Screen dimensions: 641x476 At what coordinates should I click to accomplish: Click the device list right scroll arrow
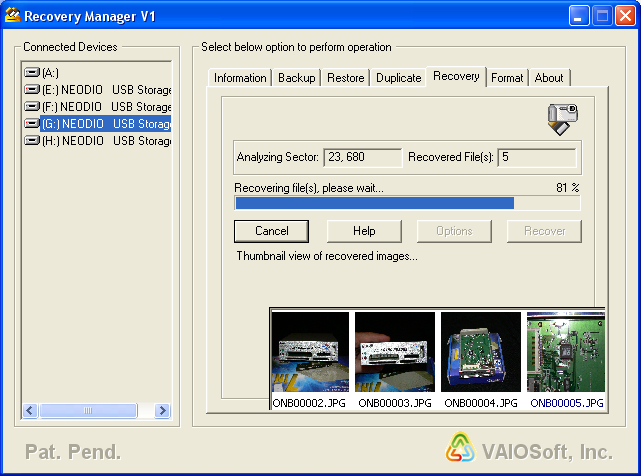(162, 410)
